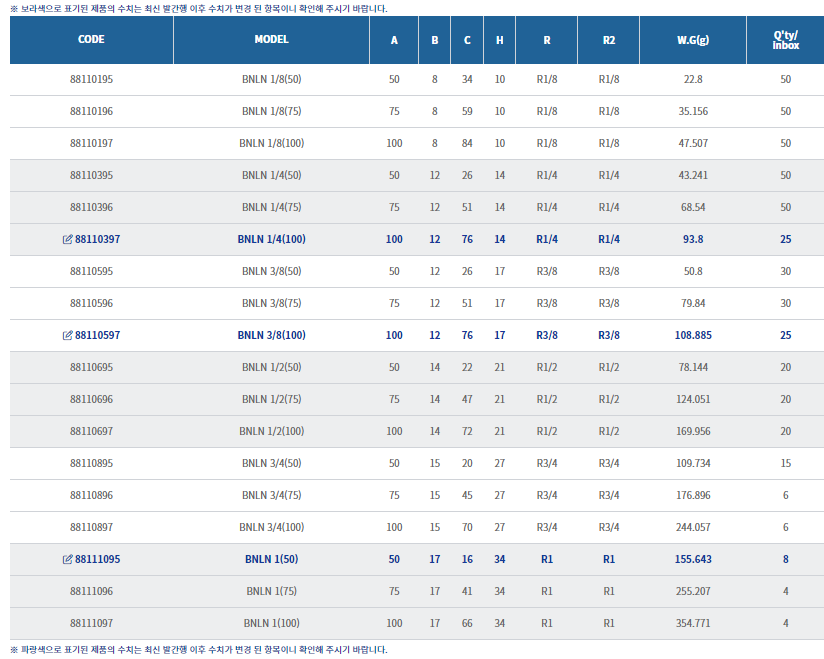Click the edit icon beside code 88111095
The image size is (824, 659).
pos(68,560)
